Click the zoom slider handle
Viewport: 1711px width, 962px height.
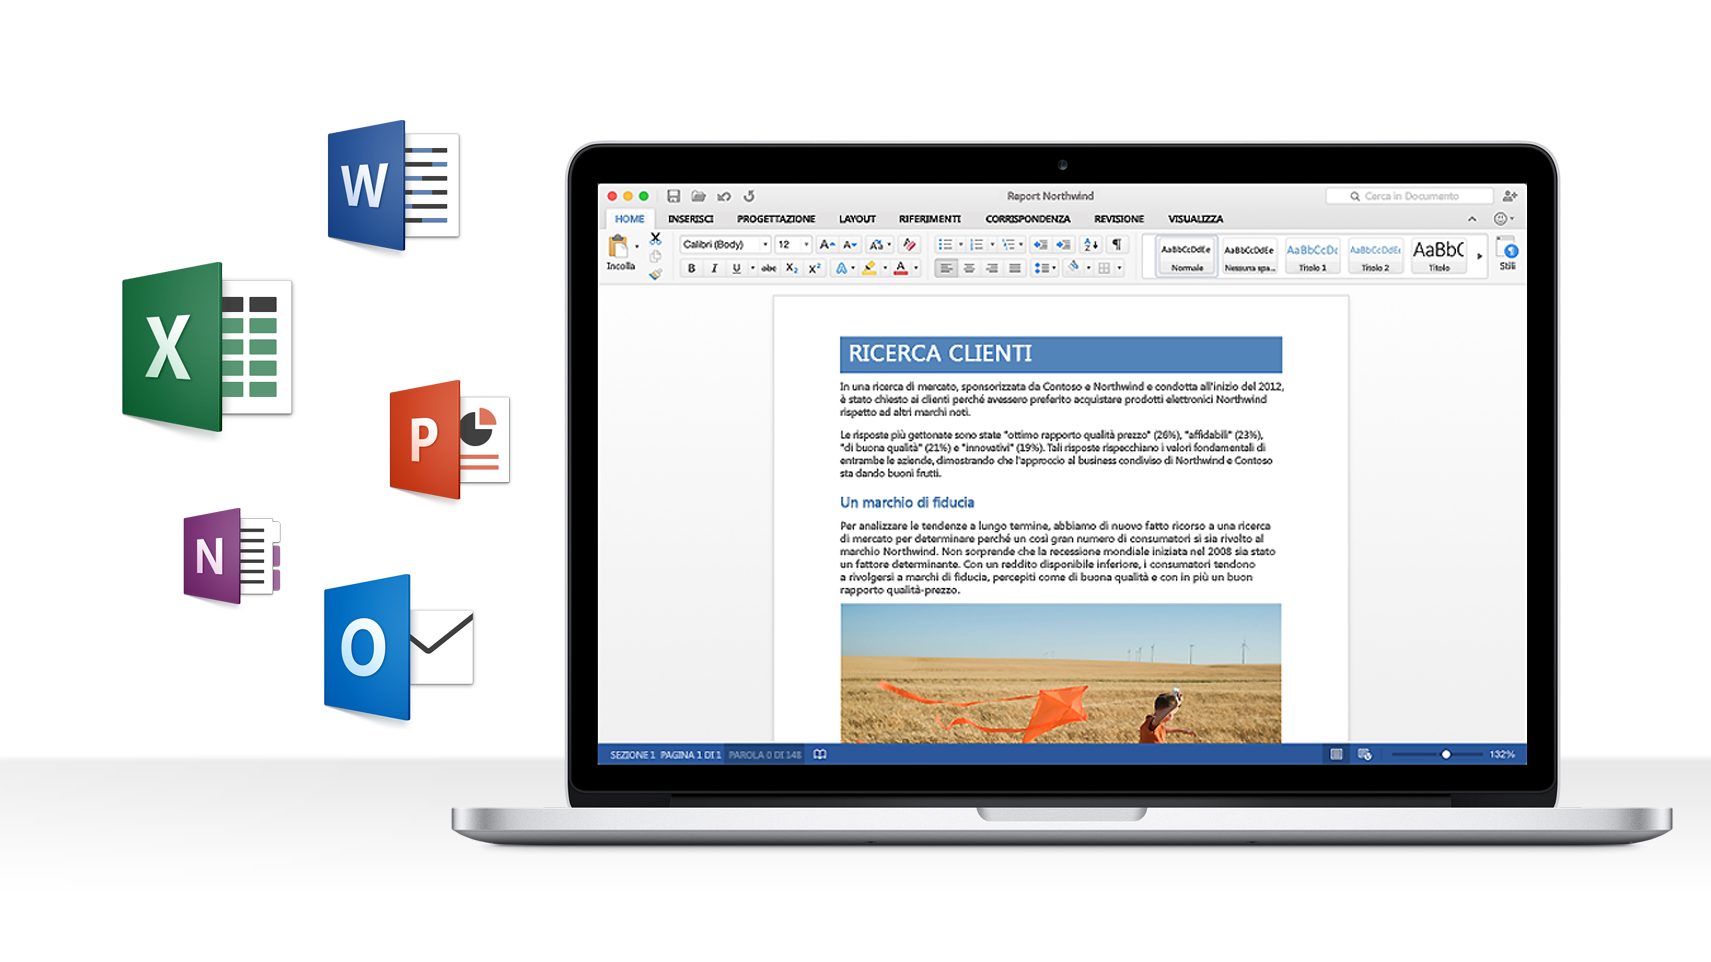1445,755
